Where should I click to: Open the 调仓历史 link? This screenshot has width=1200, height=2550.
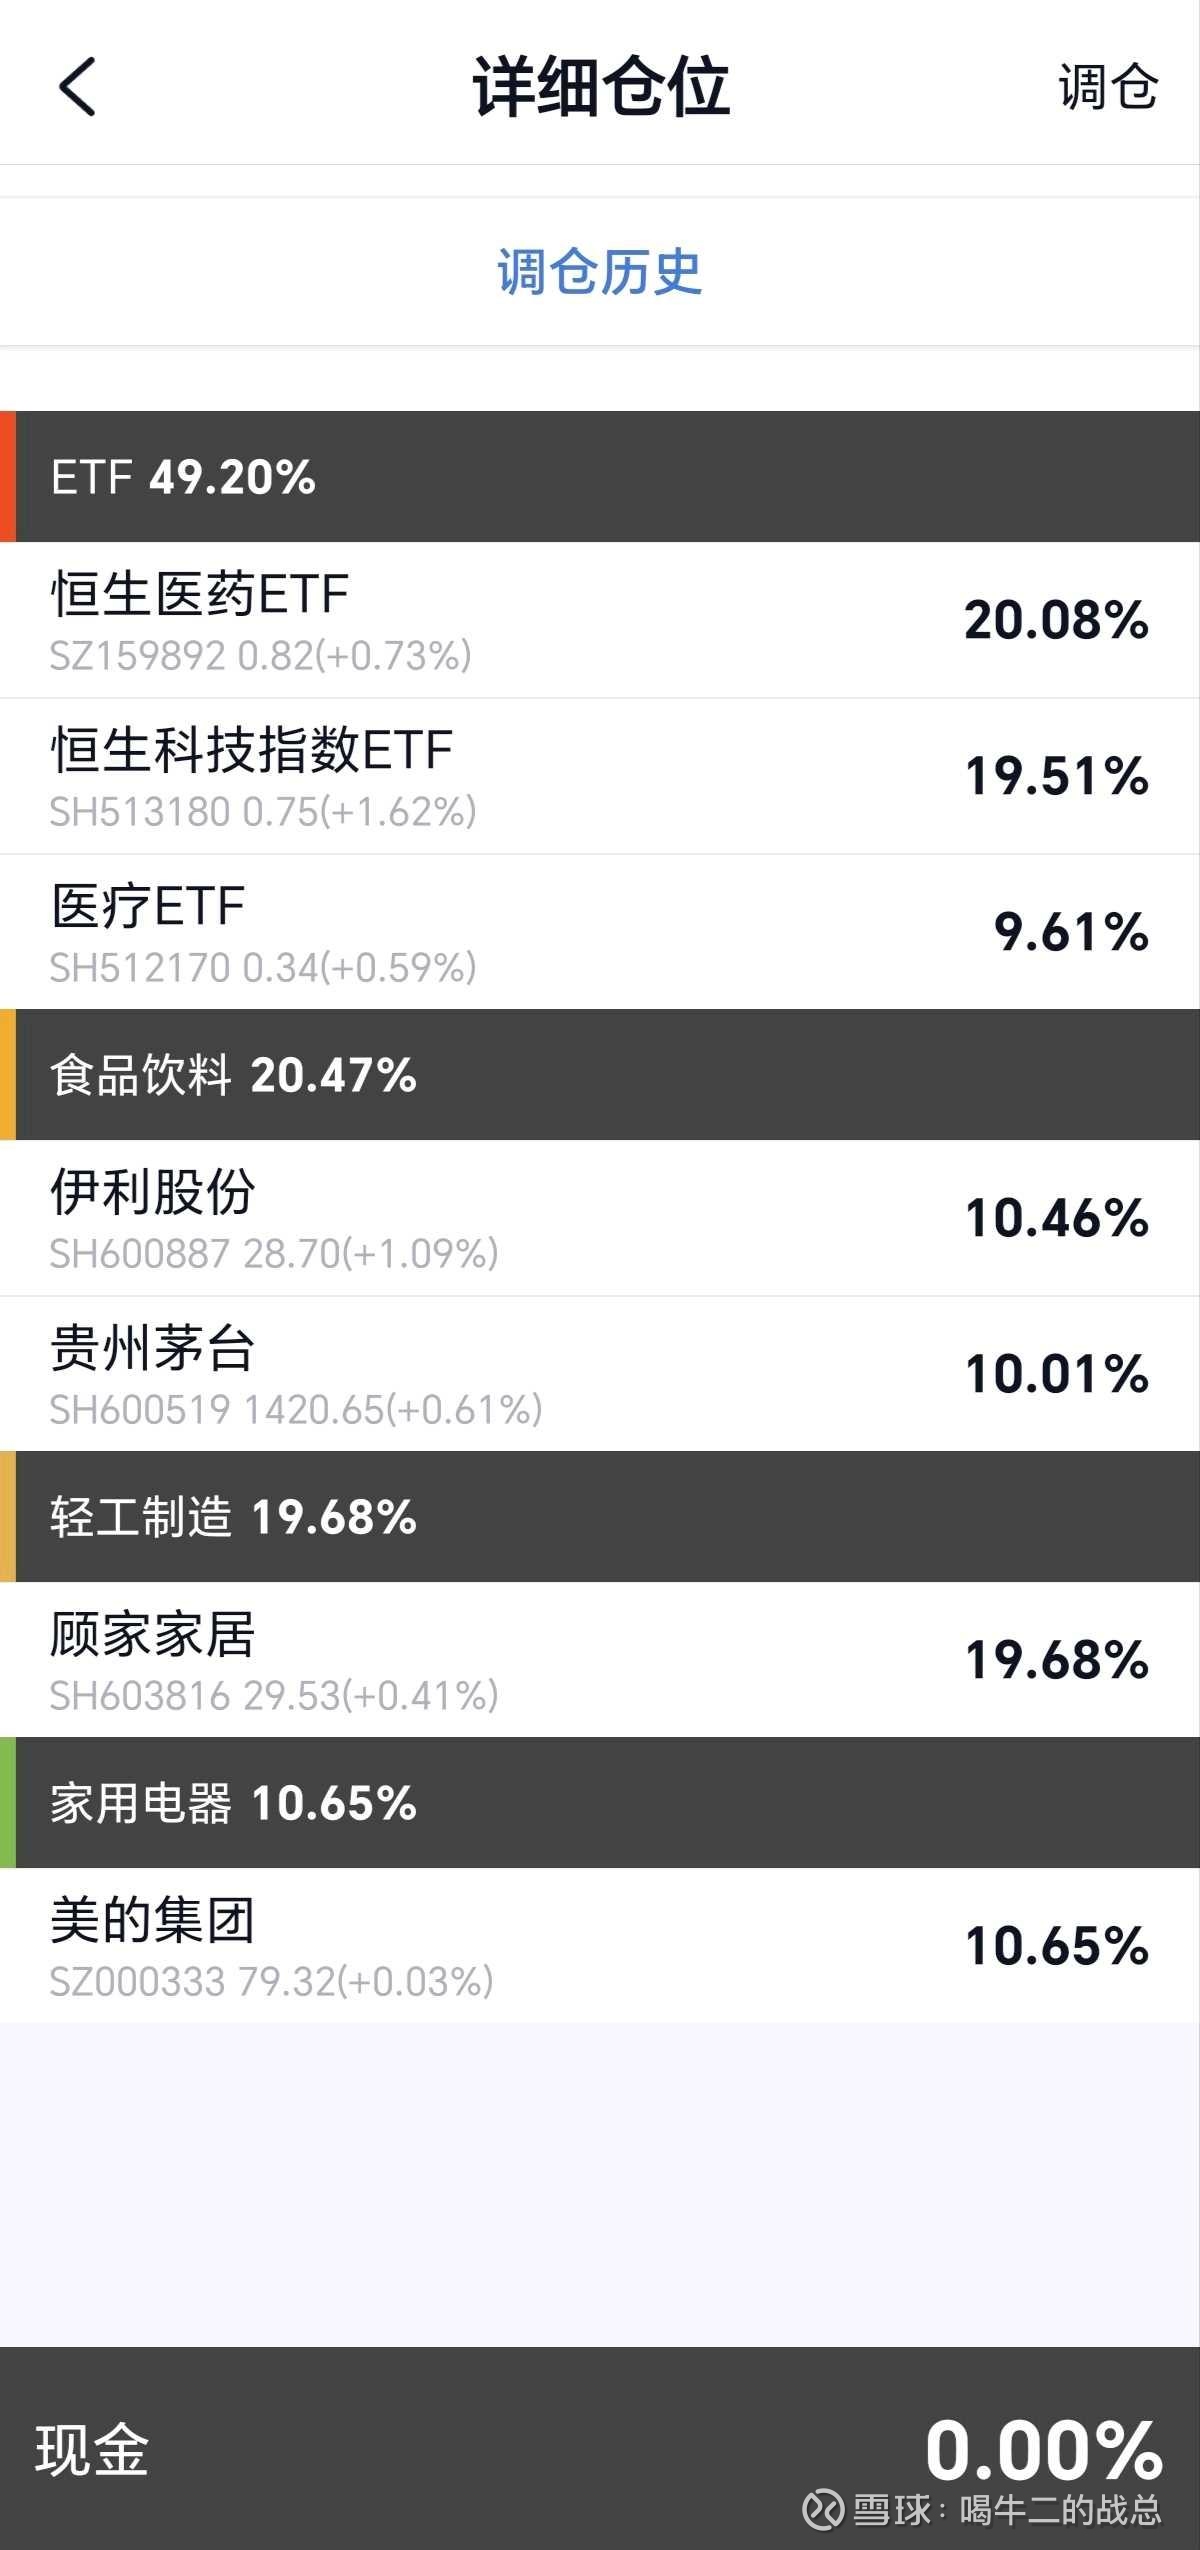[599, 272]
